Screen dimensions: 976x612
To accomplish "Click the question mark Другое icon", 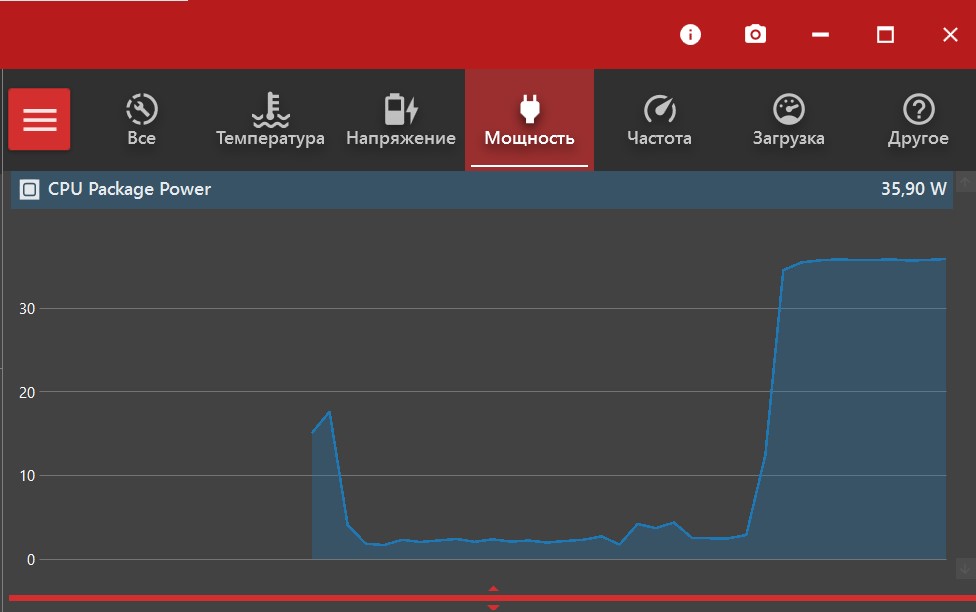I will click(x=919, y=109).
